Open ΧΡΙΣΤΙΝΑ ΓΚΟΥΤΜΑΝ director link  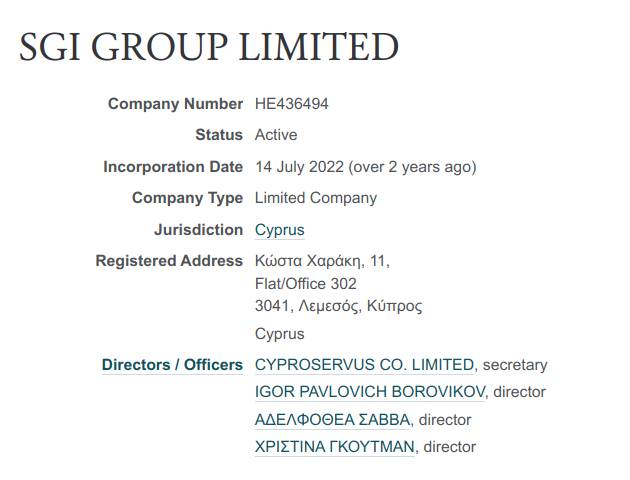point(334,447)
